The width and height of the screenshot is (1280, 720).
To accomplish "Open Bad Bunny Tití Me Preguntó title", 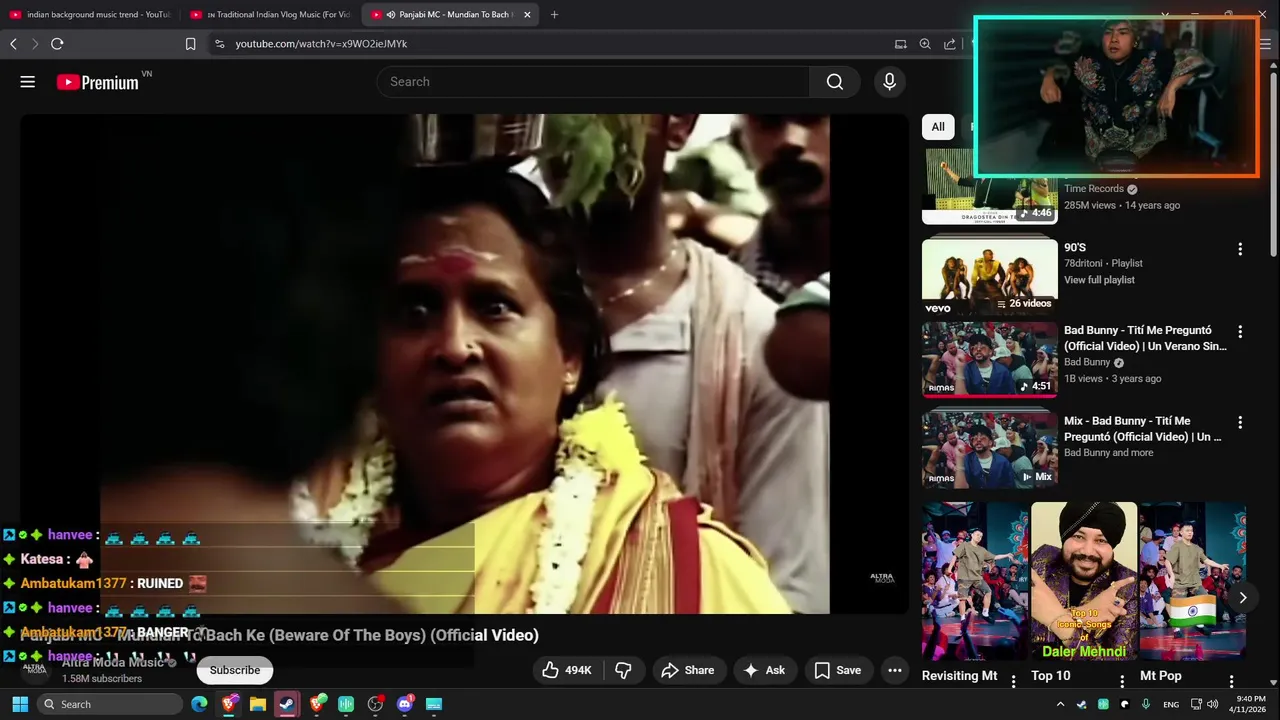I will click(1145, 338).
